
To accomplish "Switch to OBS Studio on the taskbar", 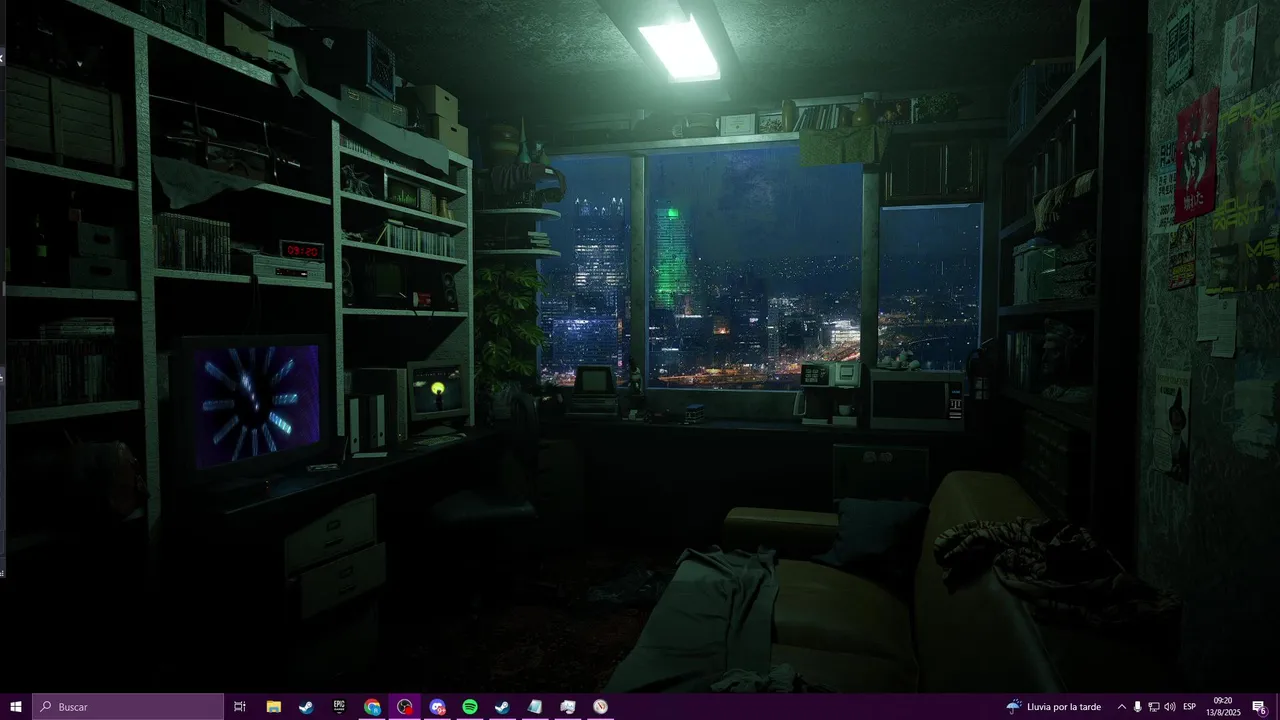I will [404, 706].
